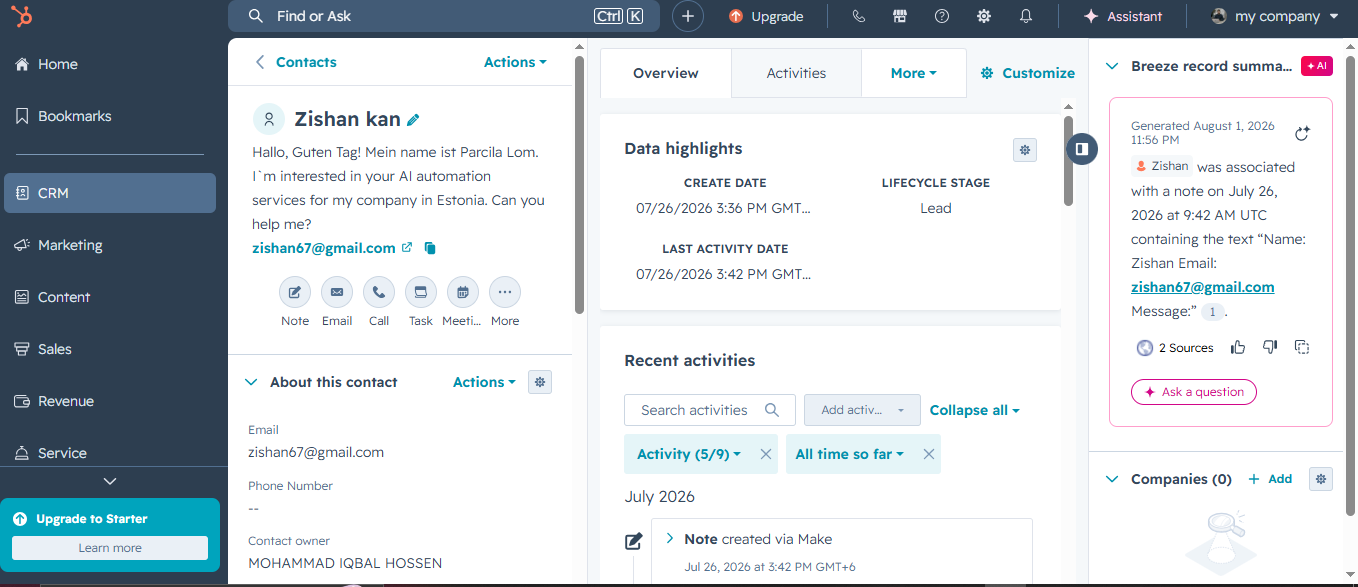1358x587 pixels.
Task: Switch to the Overview tab
Action: coord(666,73)
